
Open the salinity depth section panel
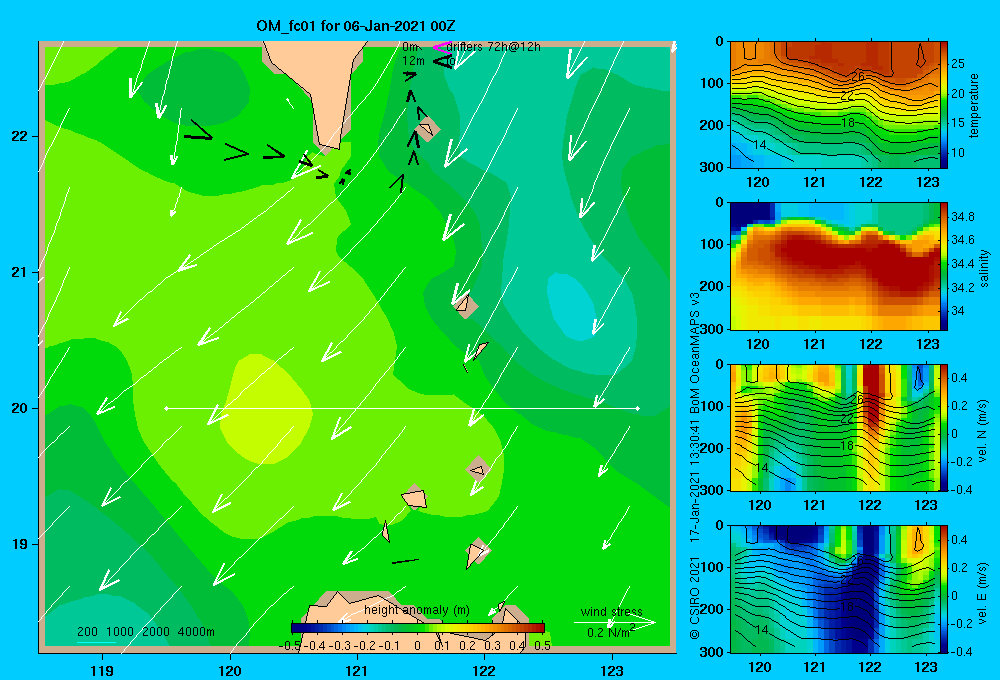point(835,266)
